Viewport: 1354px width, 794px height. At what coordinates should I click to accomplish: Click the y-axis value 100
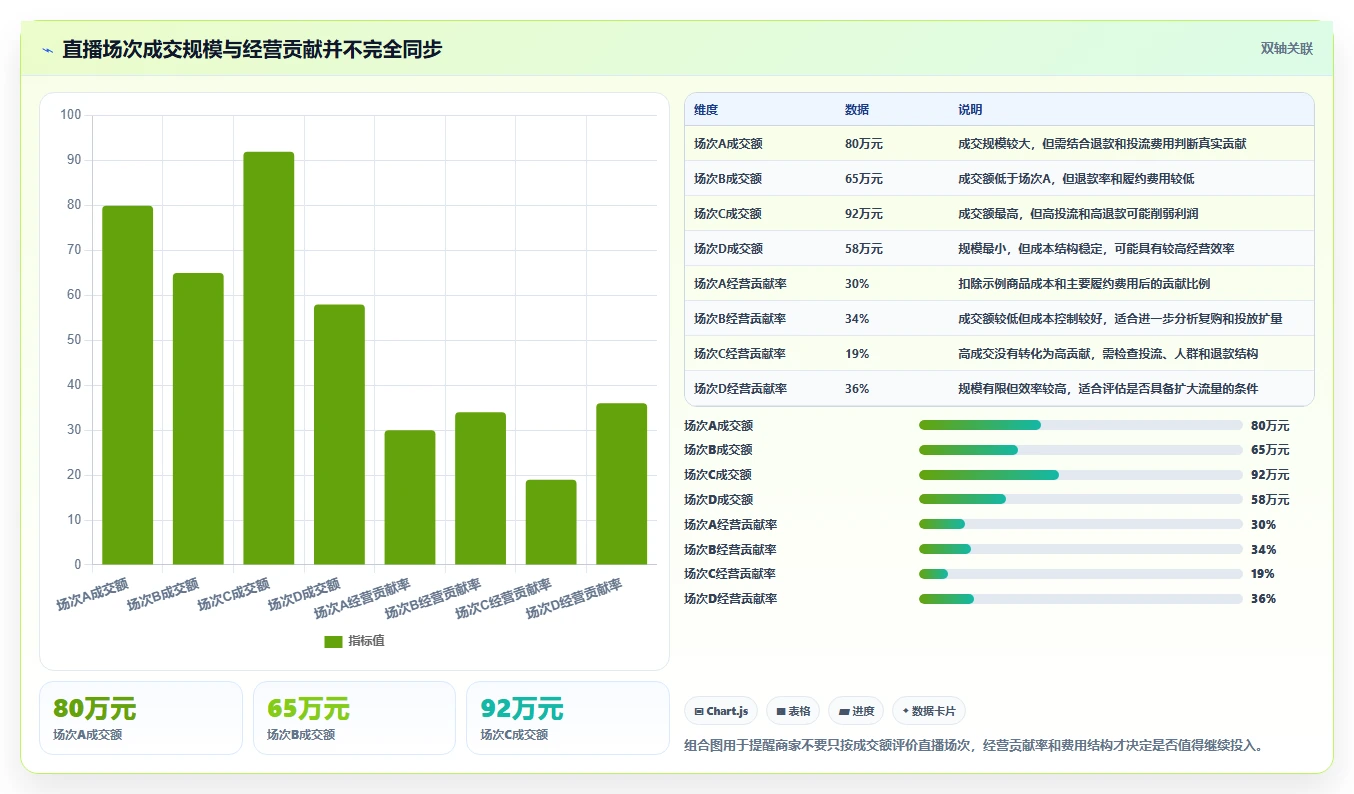[71, 115]
